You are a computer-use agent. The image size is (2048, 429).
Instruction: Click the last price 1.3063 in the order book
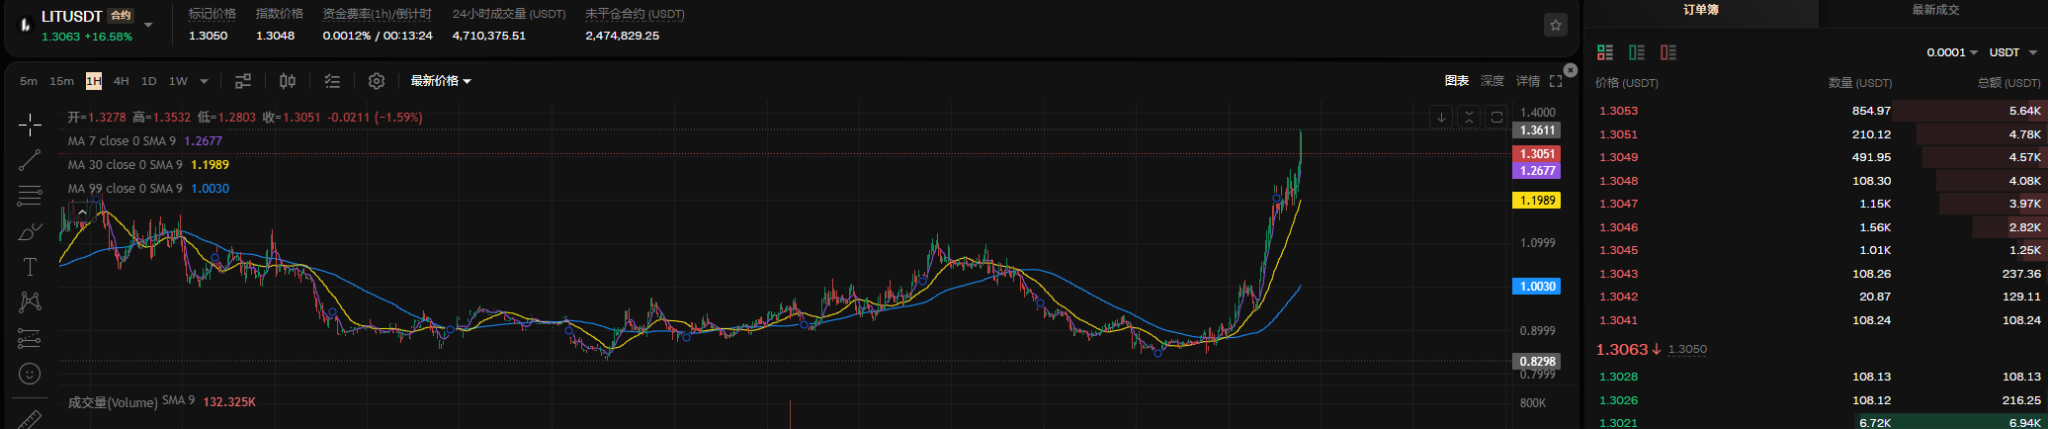point(1622,350)
